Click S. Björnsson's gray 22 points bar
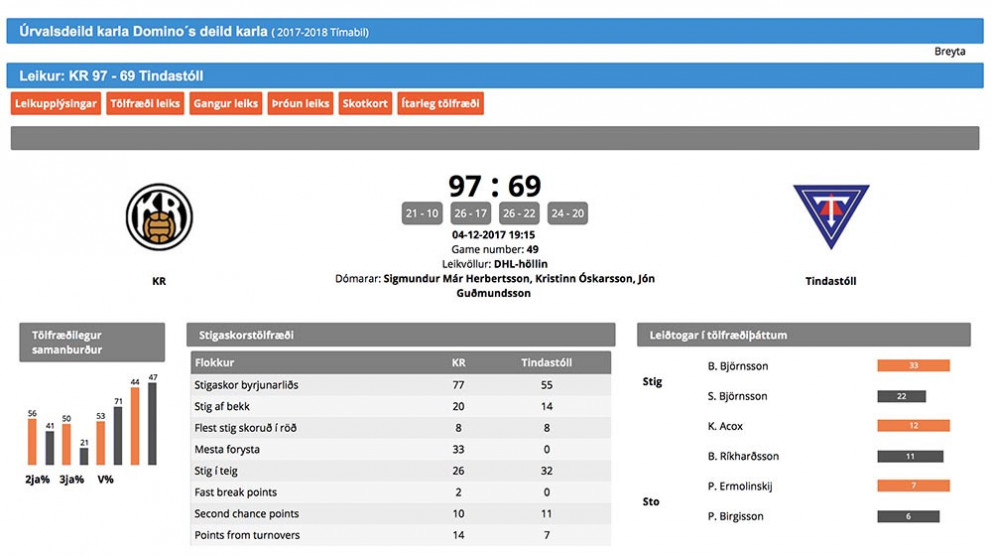 point(901,396)
